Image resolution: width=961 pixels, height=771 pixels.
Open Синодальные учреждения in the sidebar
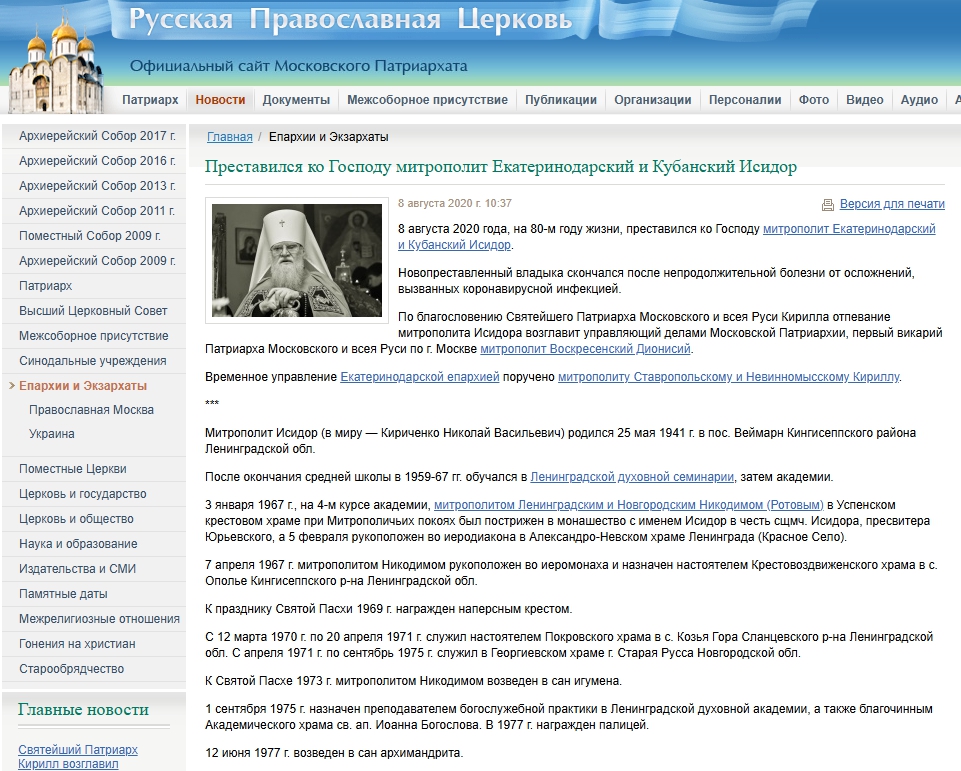tap(93, 361)
